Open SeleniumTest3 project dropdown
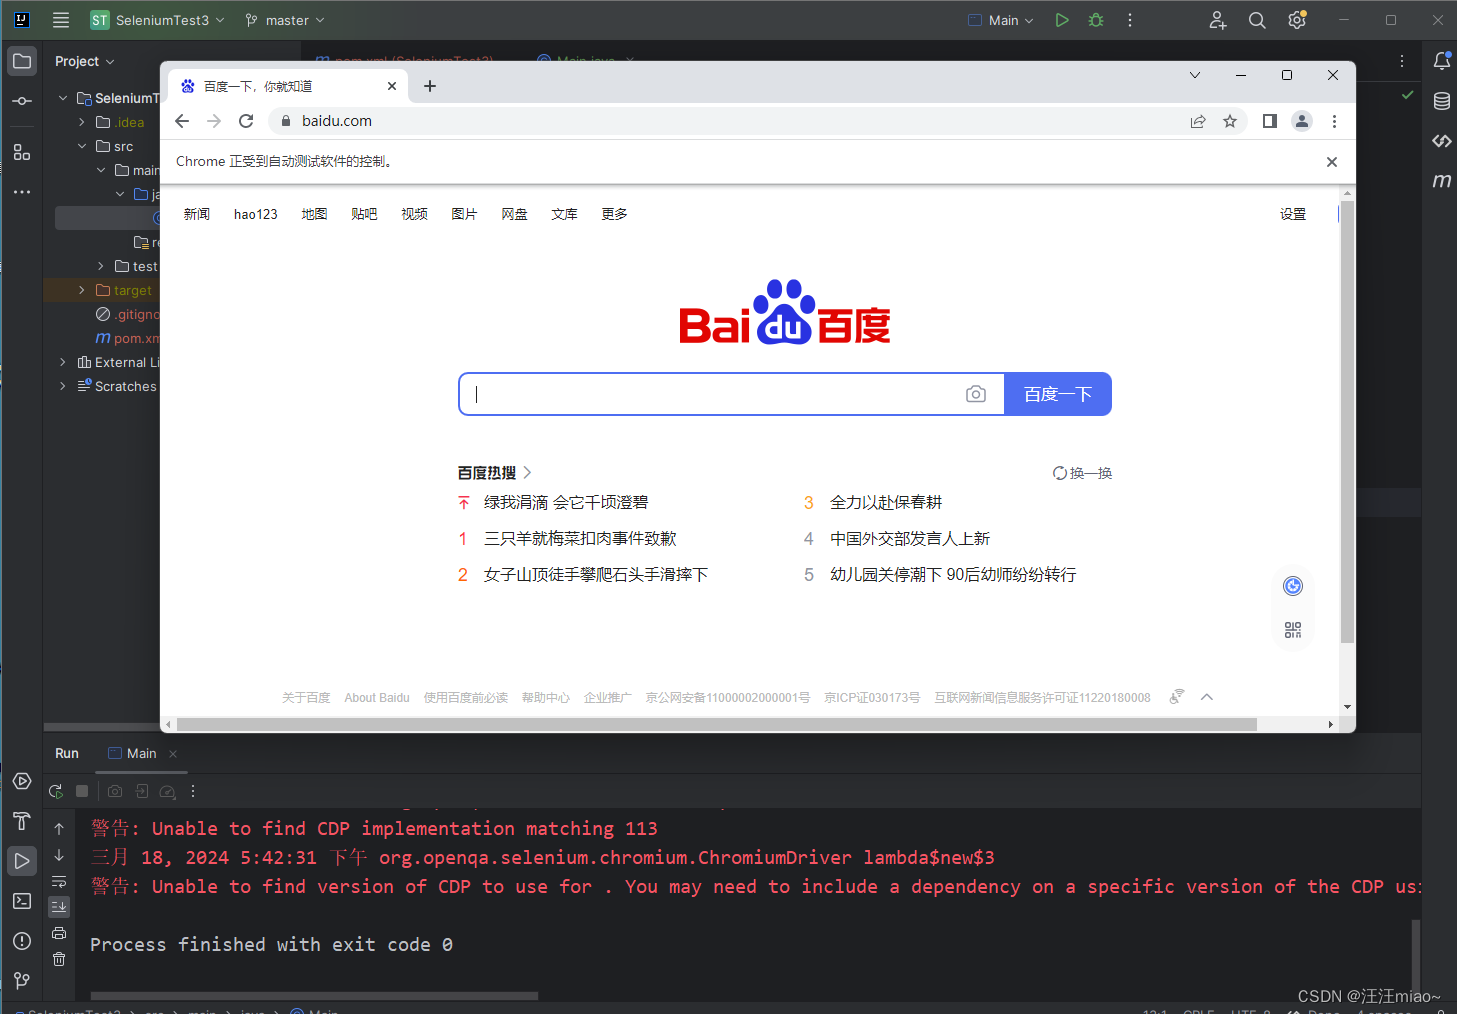 click(158, 20)
